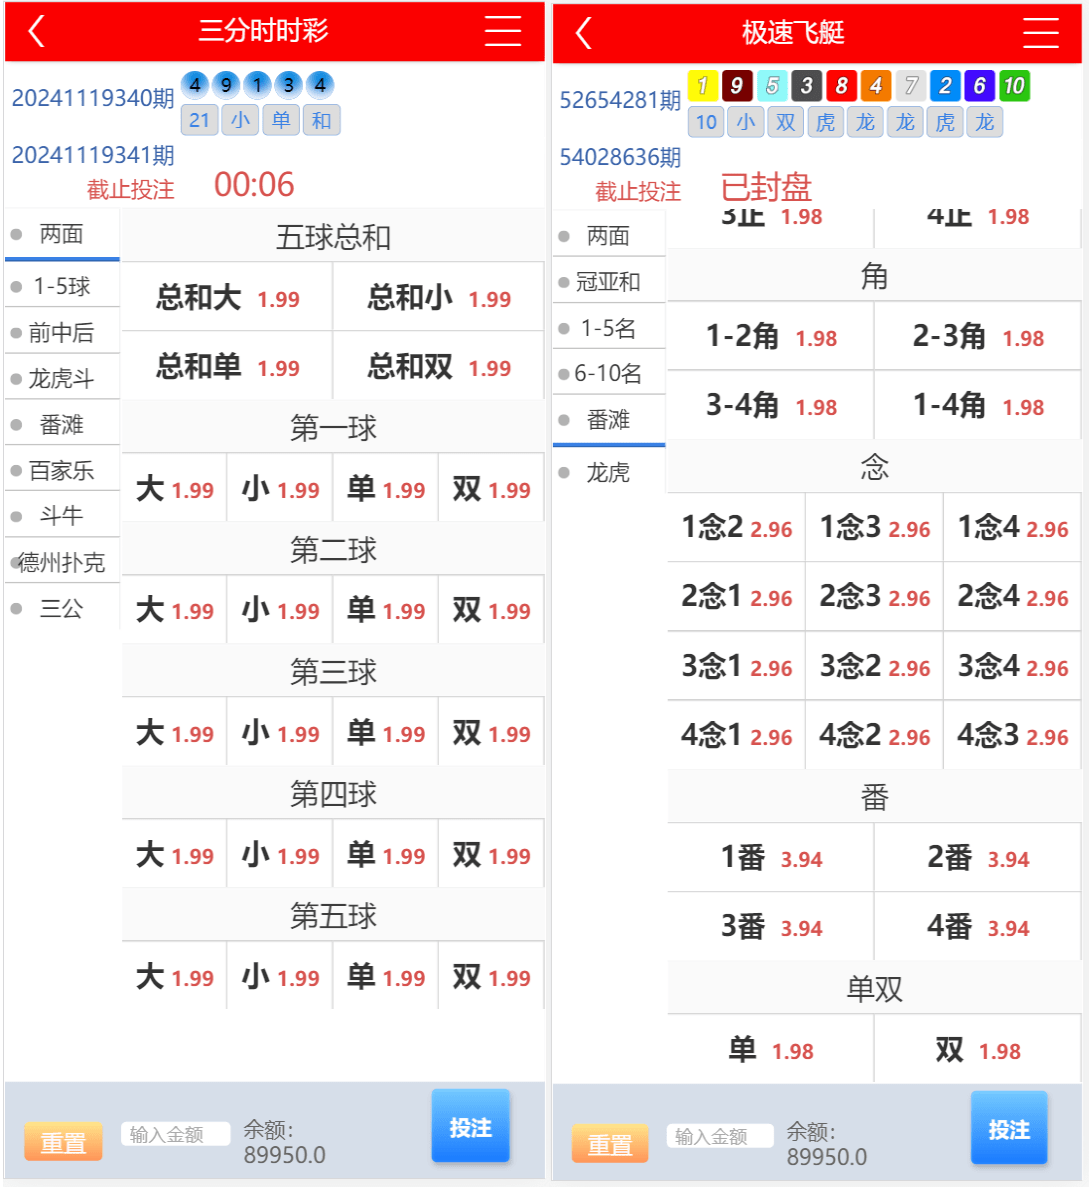Select the 1番 3.94 bet option
This screenshot has width=1090, height=1192.
point(770,857)
